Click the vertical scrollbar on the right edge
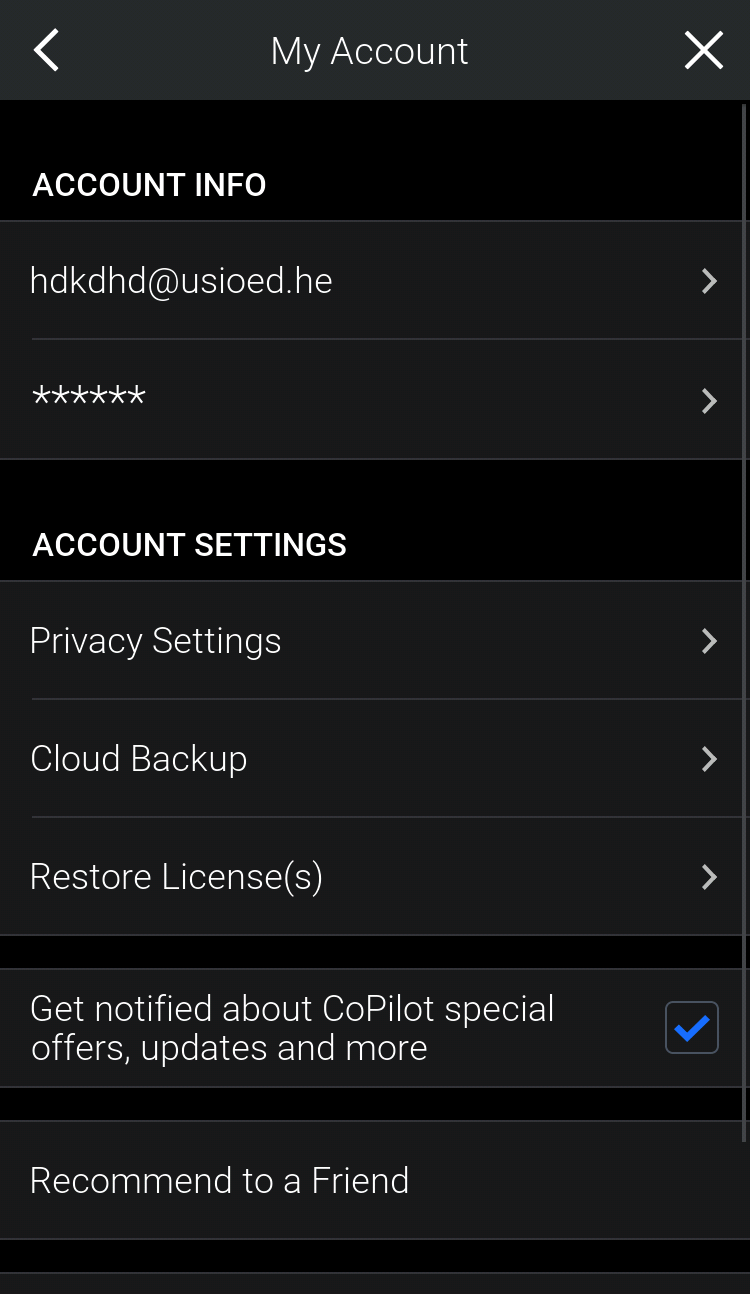Screen dimensions: 750x1294 [744, 620]
